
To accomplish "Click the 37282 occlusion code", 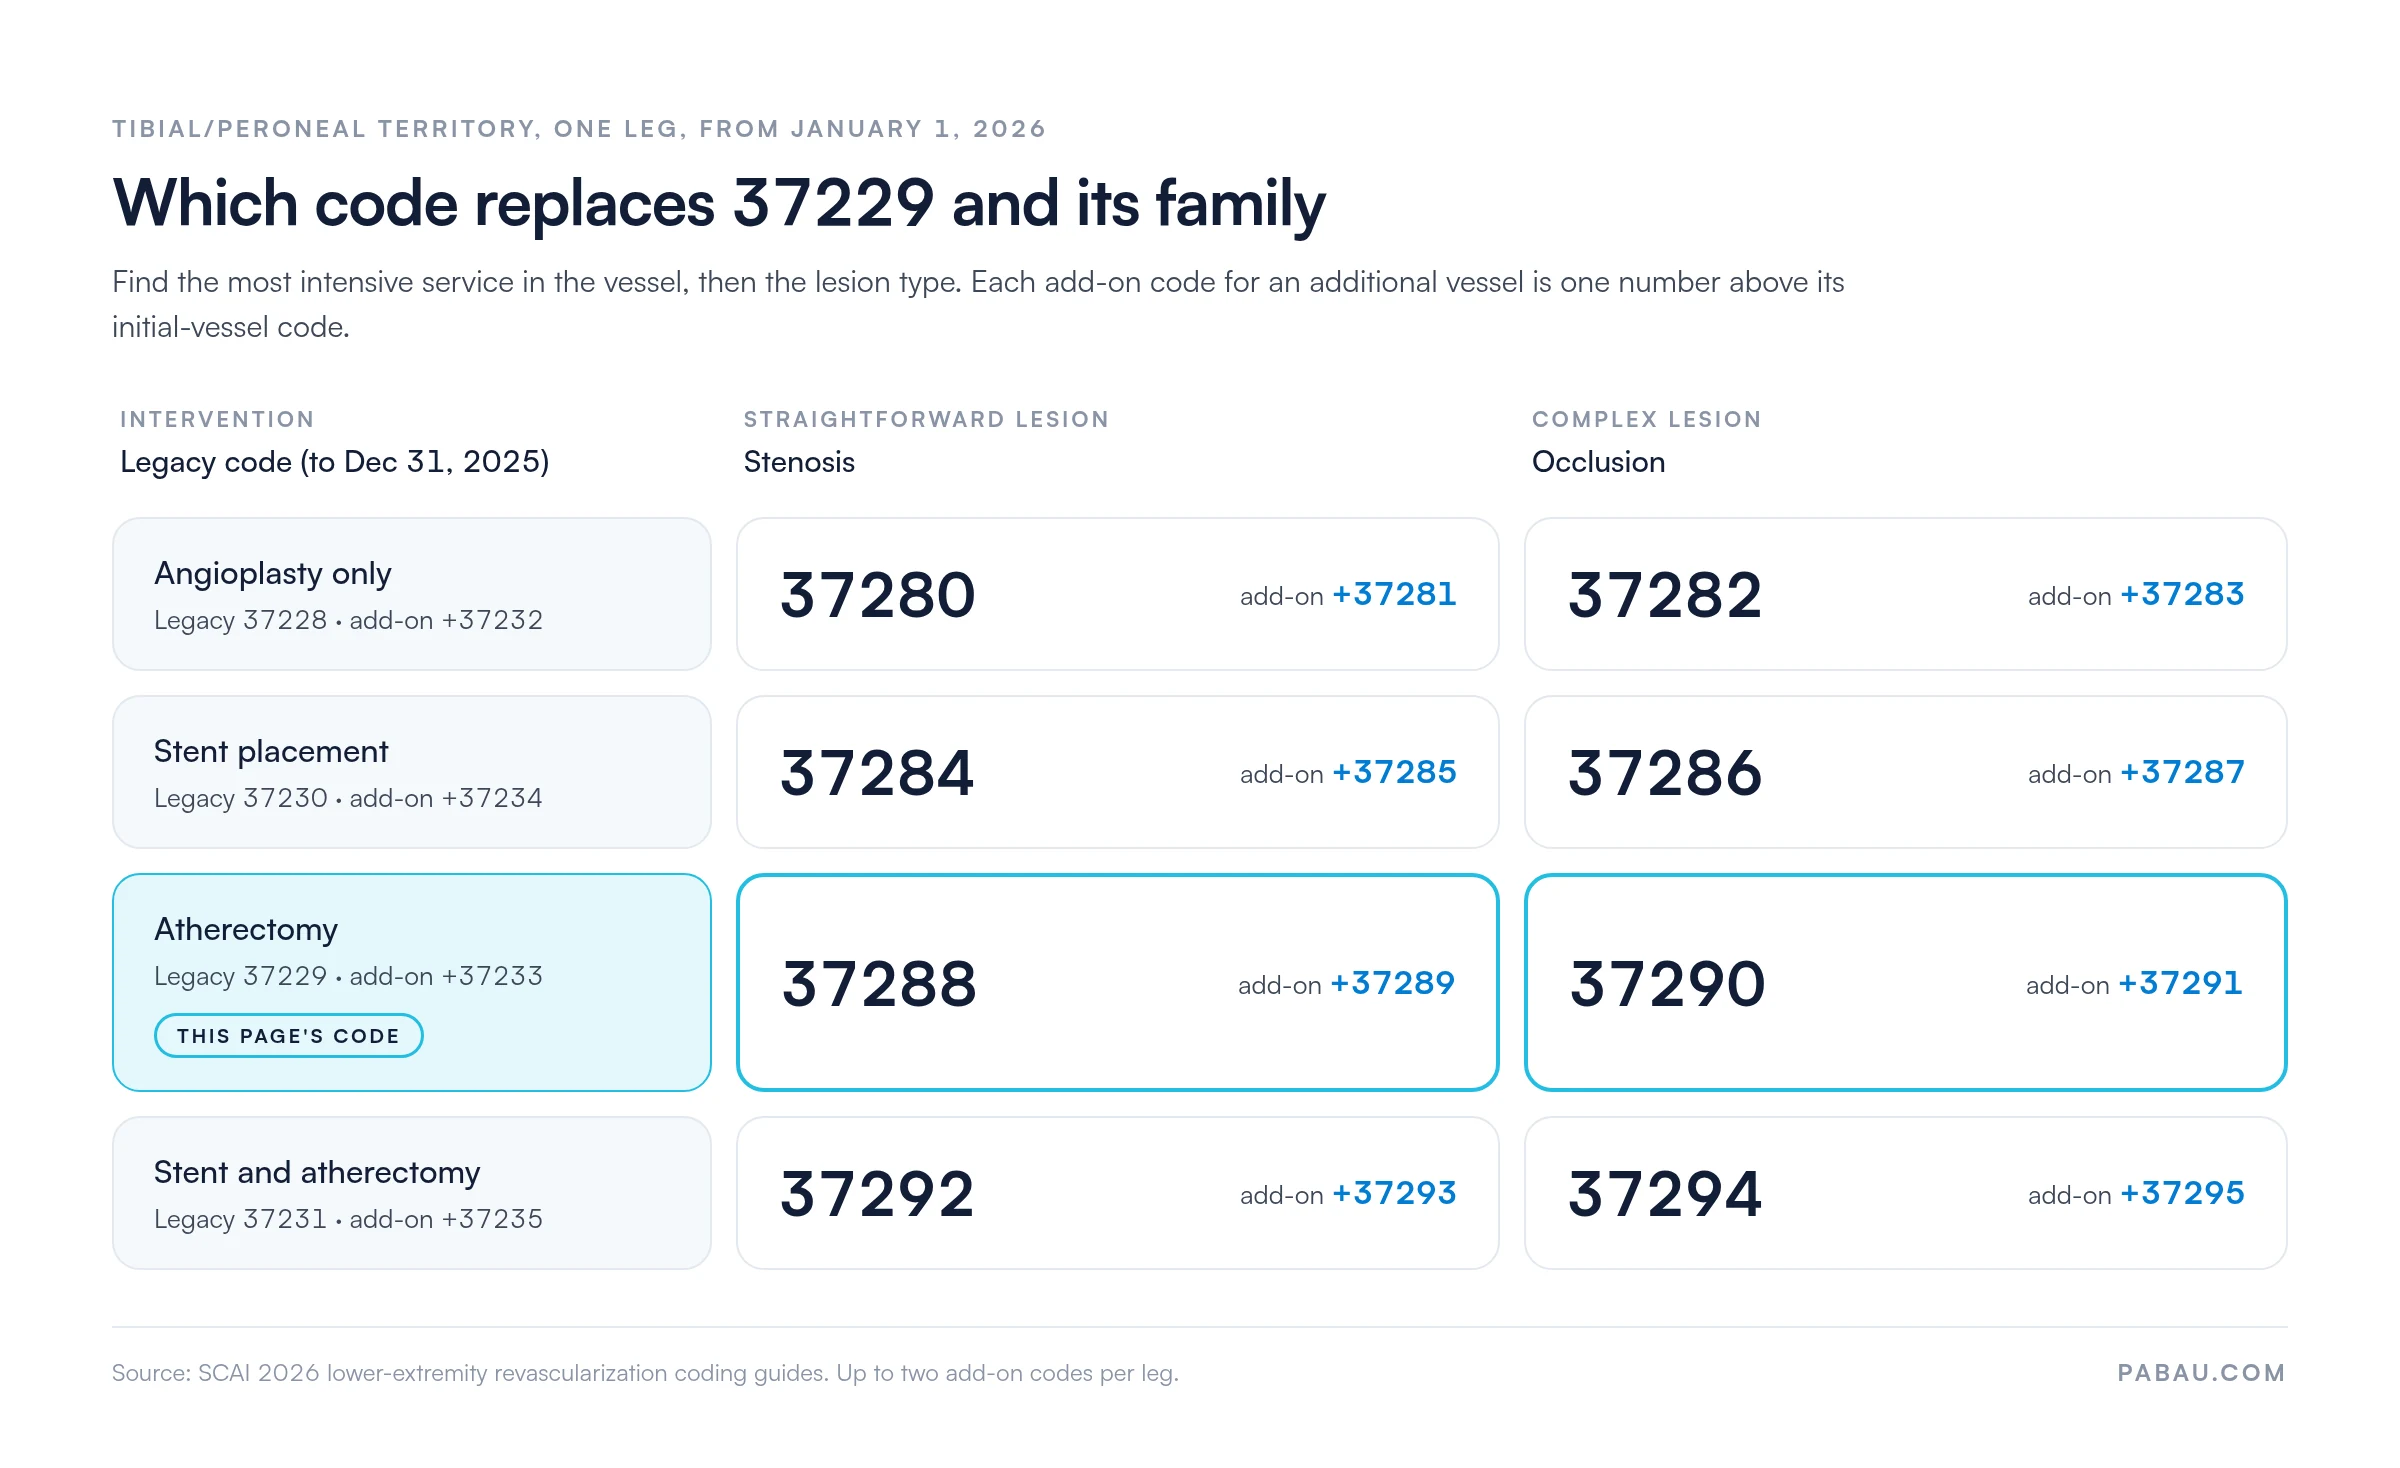I will coord(1665,594).
